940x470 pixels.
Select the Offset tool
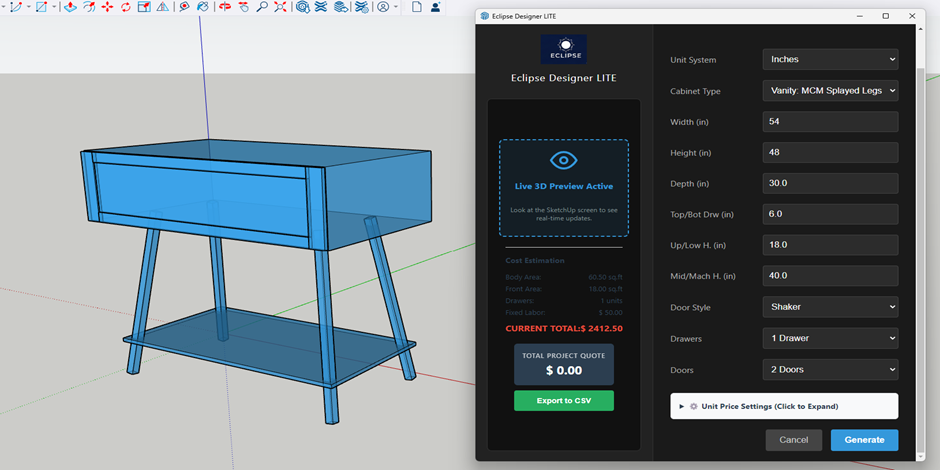click(x=89, y=7)
